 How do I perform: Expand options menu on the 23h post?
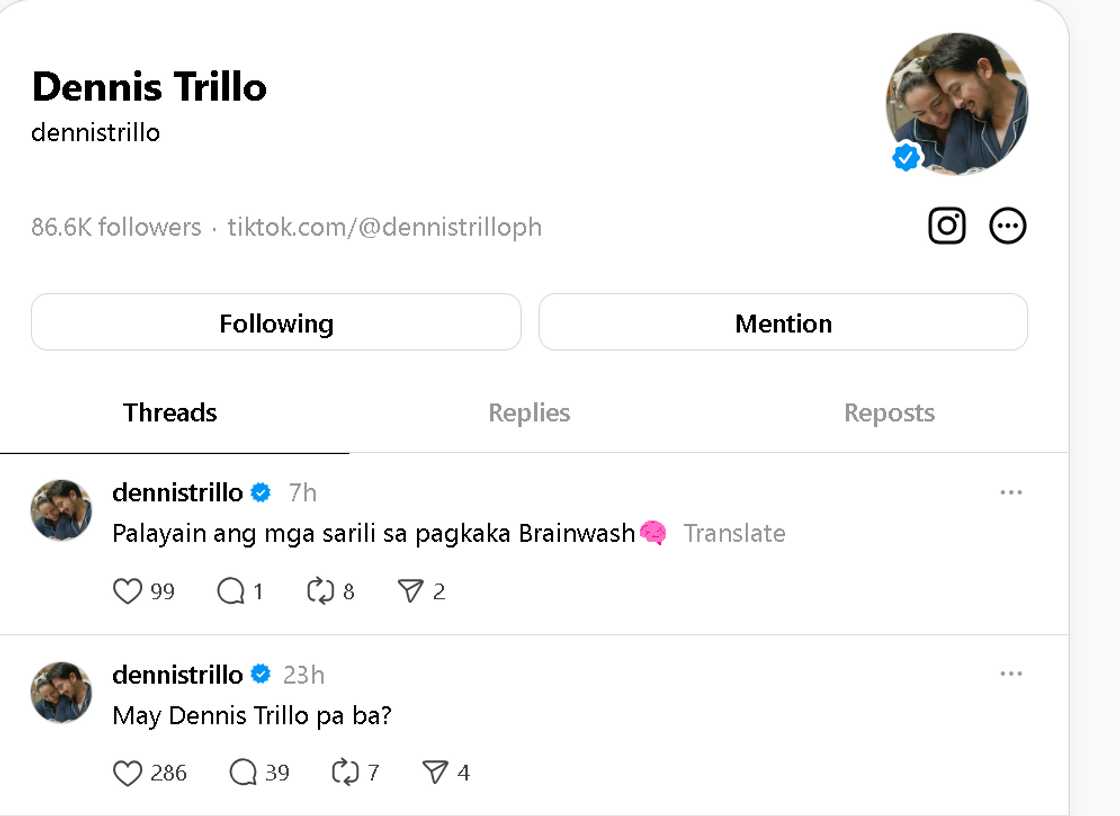coord(1011,674)
